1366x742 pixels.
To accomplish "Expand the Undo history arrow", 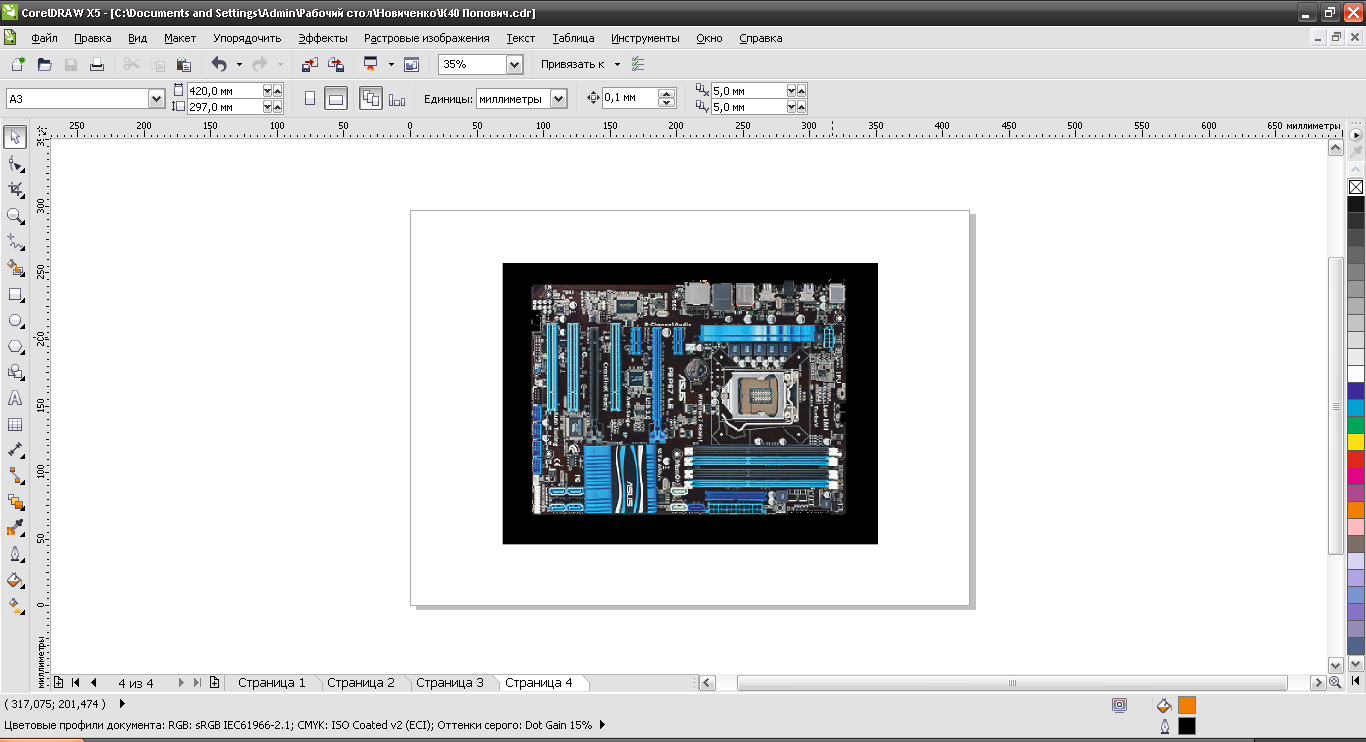I will point(239,64).
